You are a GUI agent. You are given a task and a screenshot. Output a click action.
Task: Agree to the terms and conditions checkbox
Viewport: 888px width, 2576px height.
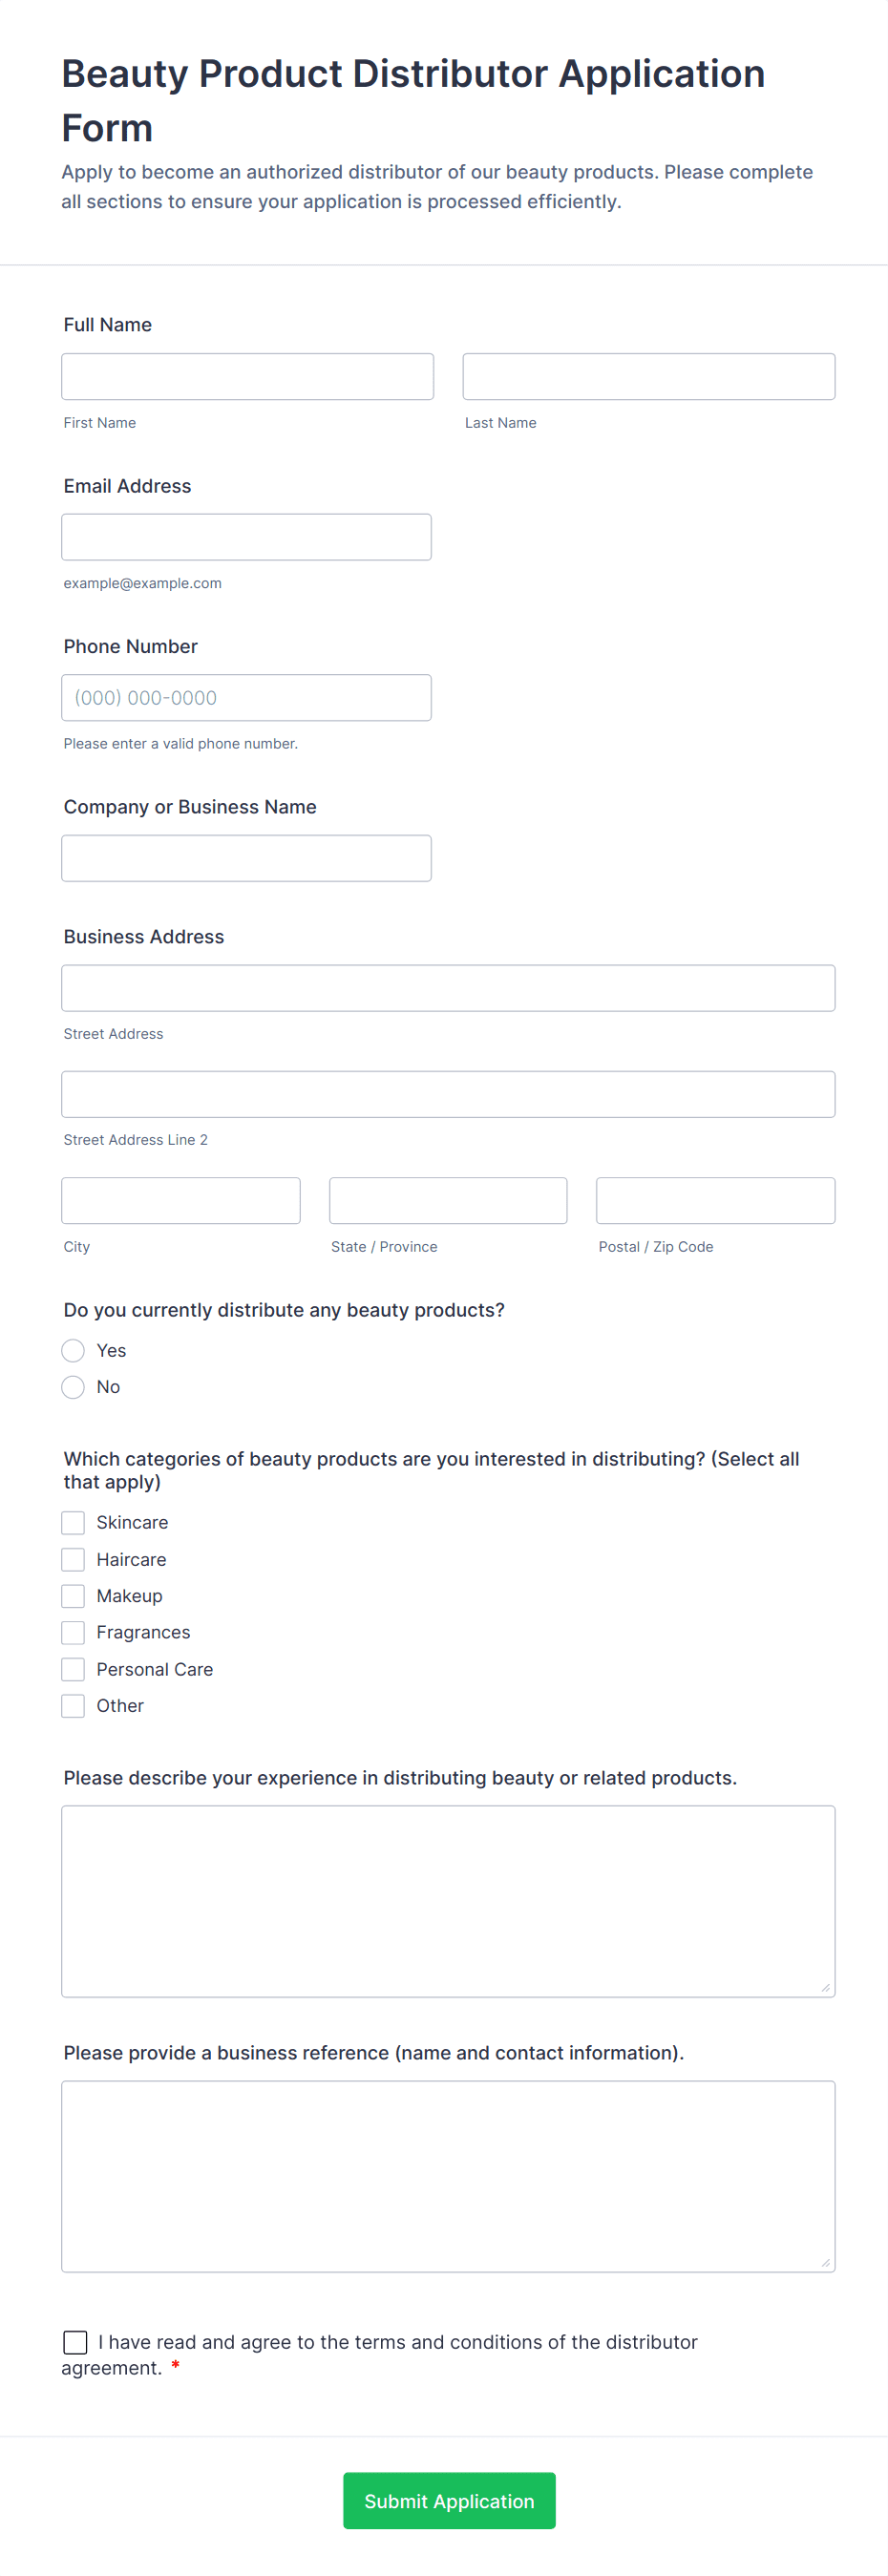(75, 2342)
